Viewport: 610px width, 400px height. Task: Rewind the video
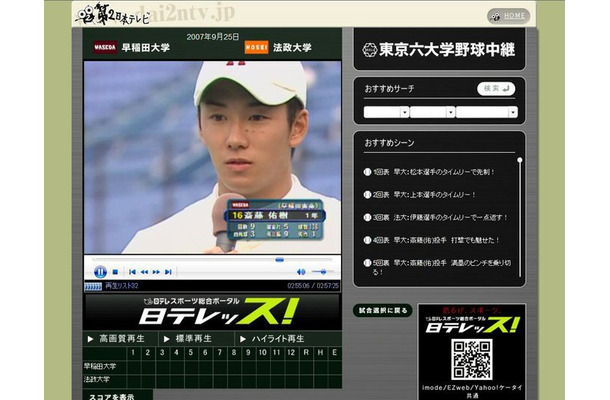click(144, 272)
